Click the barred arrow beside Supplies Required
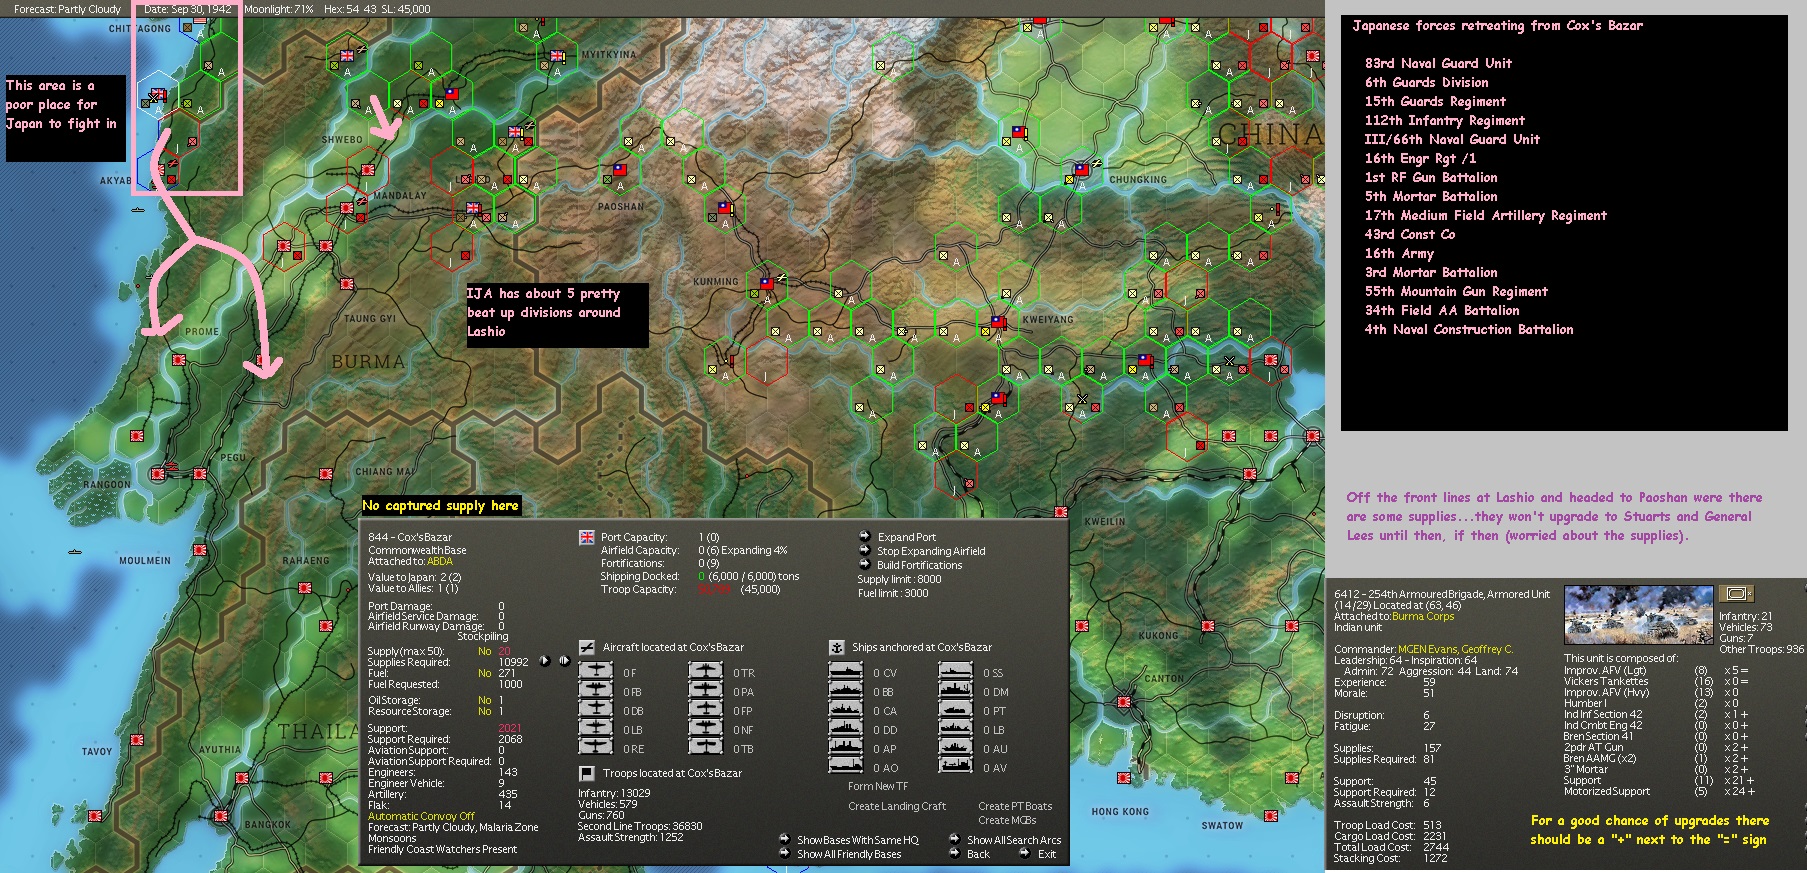Screen dimensions: 1807x873 (x=564, y=661)
